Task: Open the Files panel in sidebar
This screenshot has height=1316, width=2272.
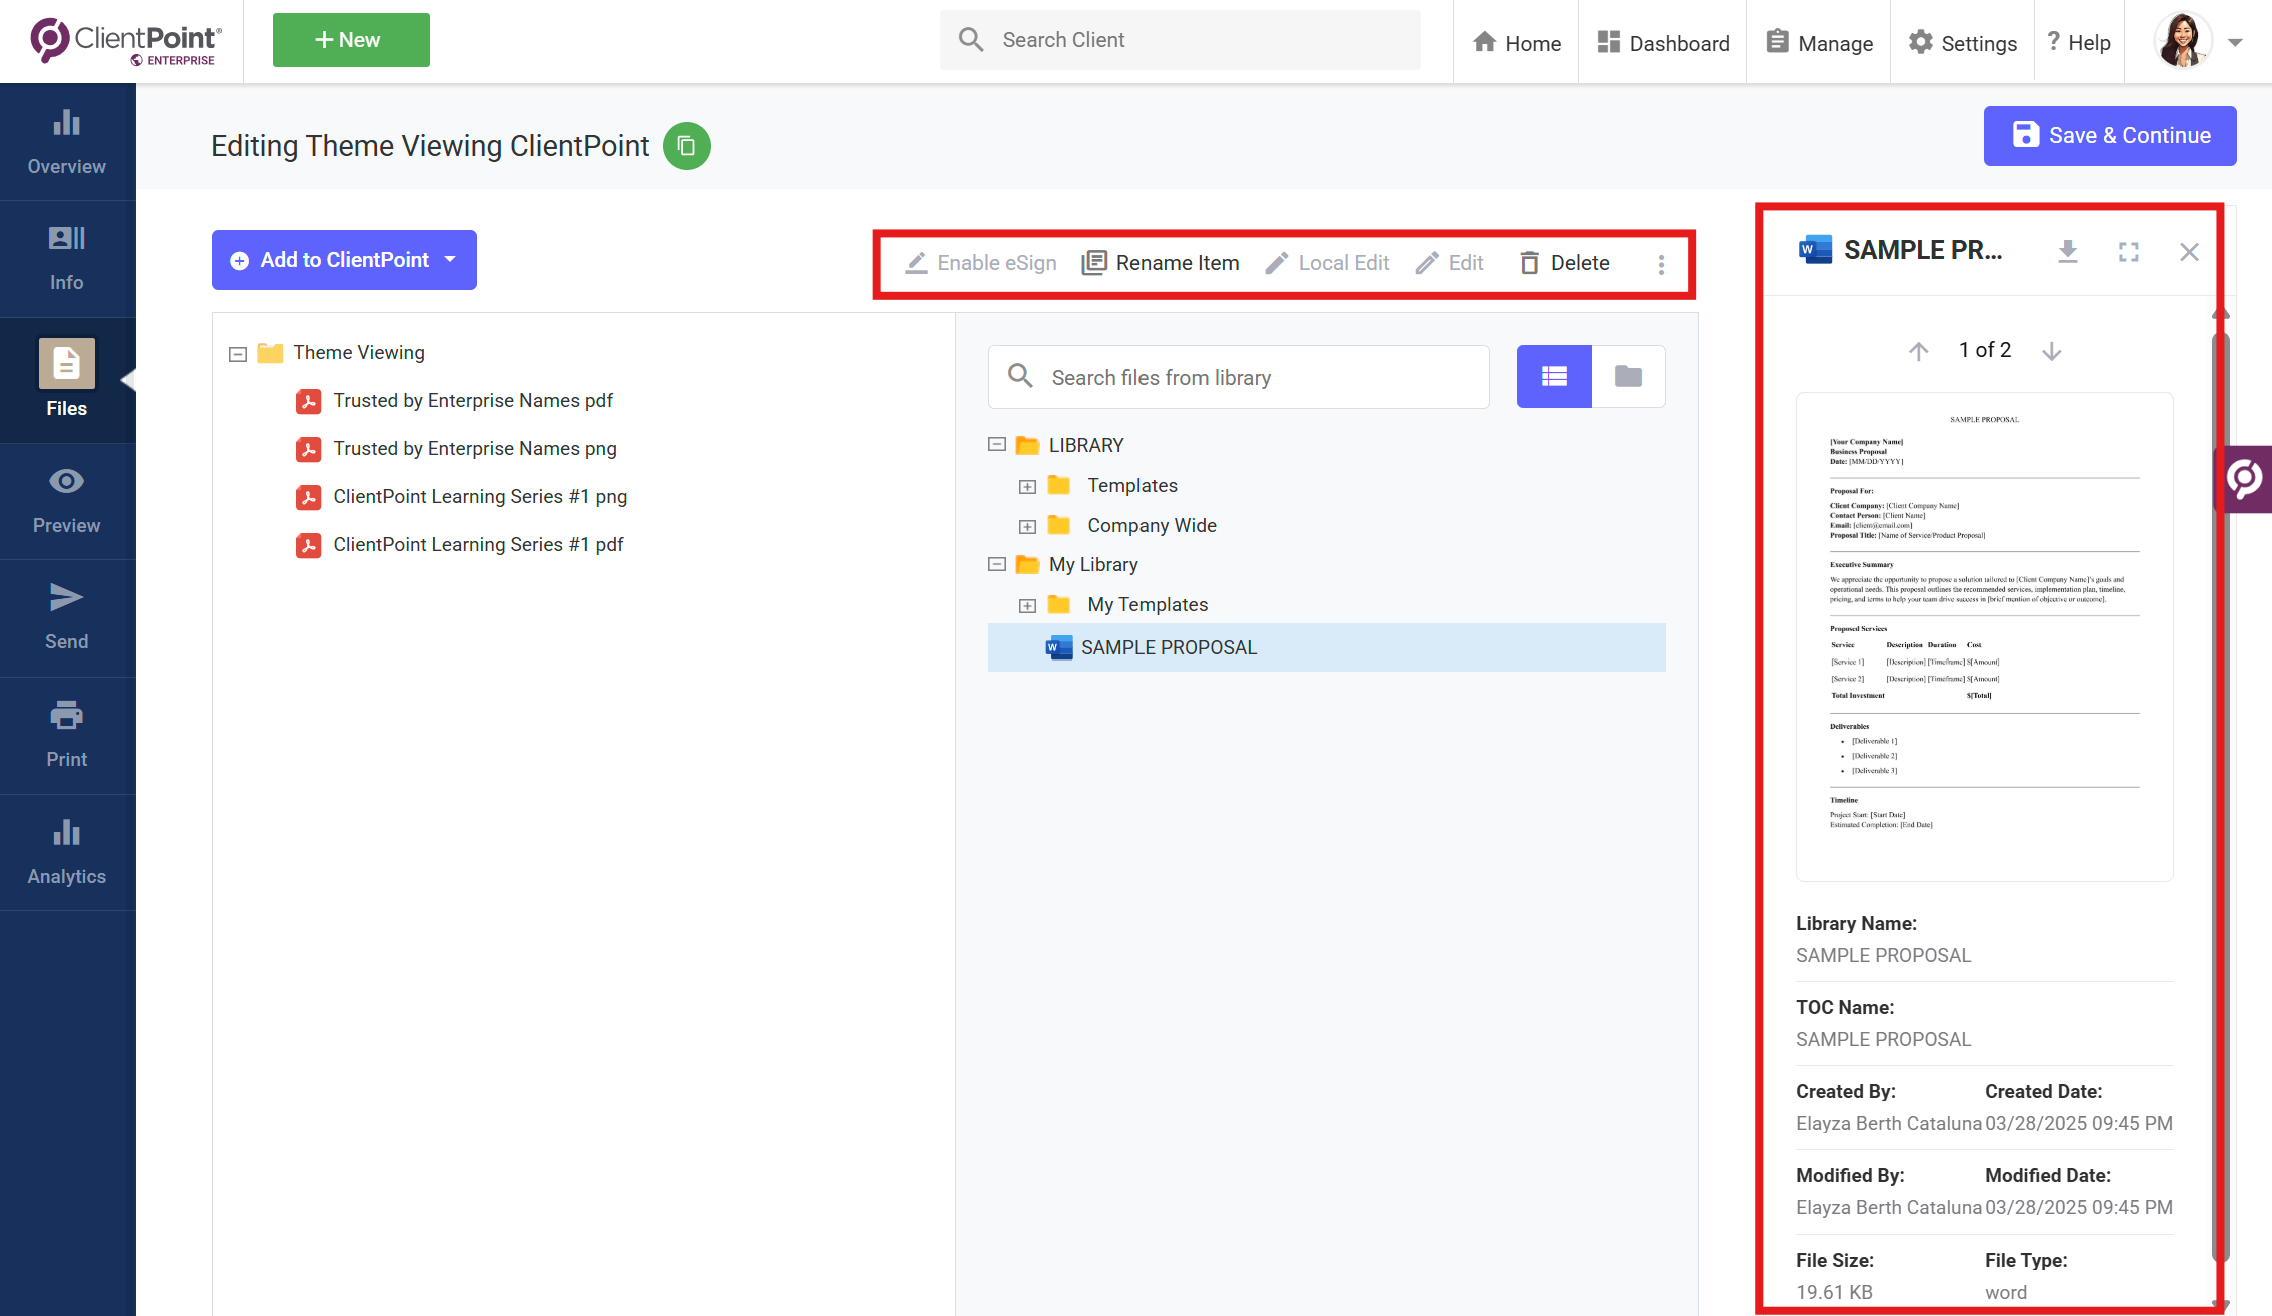Action: point(66,380)
